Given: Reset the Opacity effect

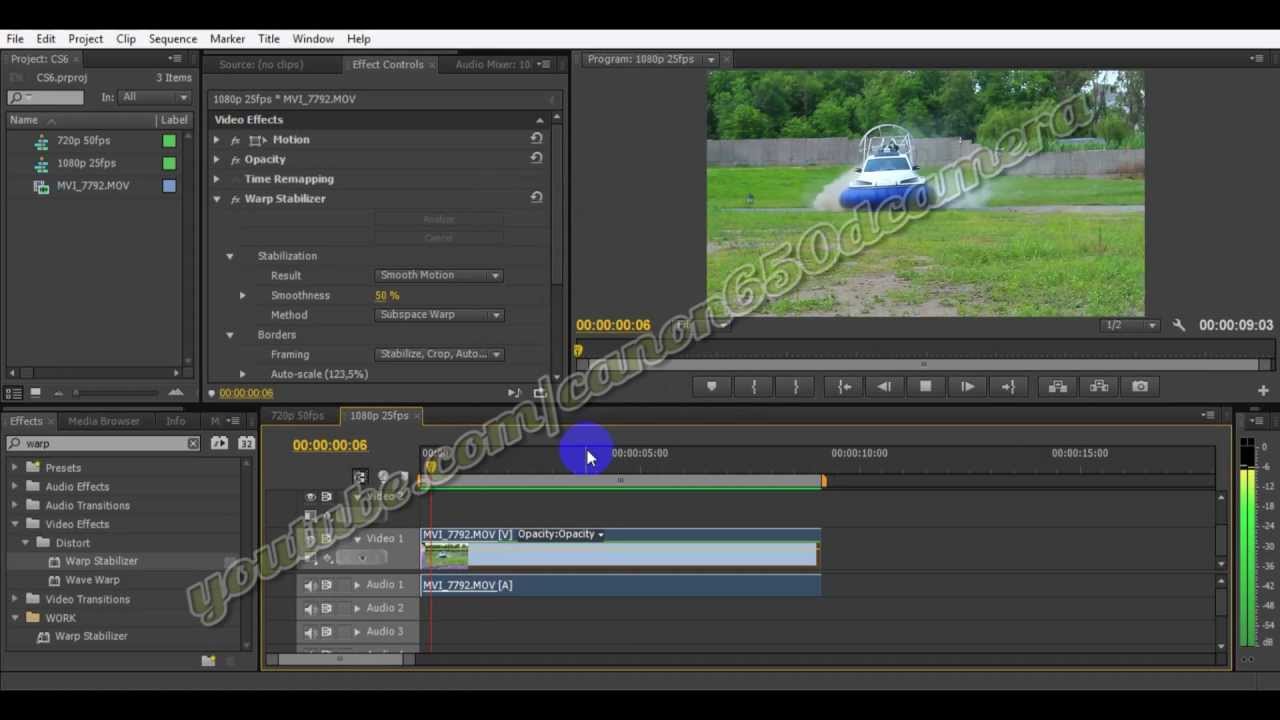Looking at the screenshot, I should point(536,158).
